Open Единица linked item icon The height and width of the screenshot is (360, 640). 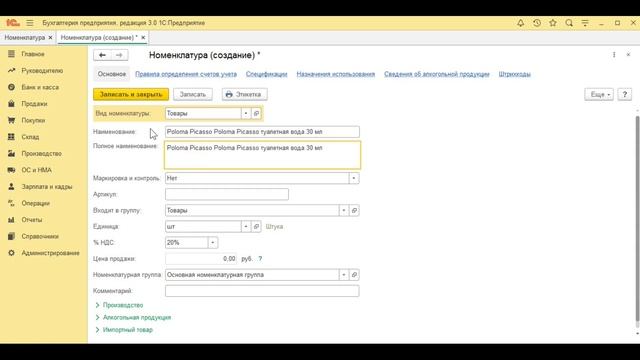[256, 227]
